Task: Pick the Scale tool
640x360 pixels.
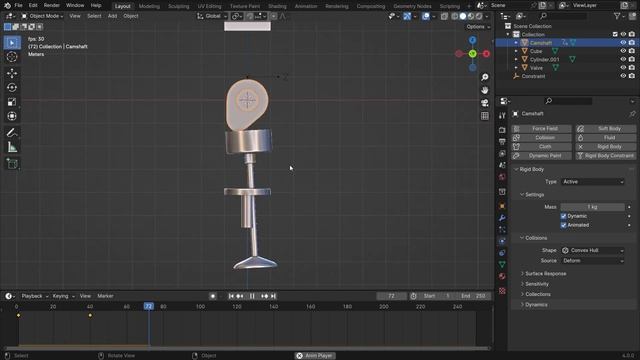Action: click(12, 102)
